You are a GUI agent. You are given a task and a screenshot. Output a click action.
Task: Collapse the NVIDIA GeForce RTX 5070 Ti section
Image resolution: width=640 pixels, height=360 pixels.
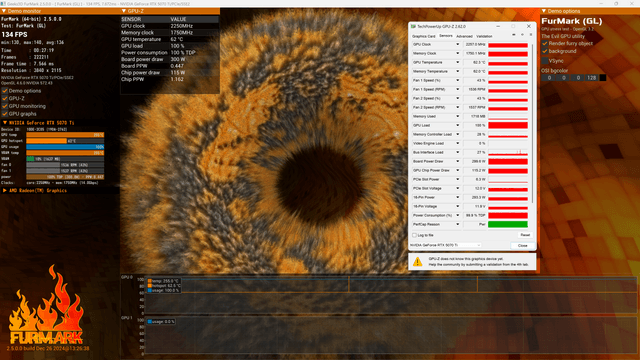[x=5, y=122]
